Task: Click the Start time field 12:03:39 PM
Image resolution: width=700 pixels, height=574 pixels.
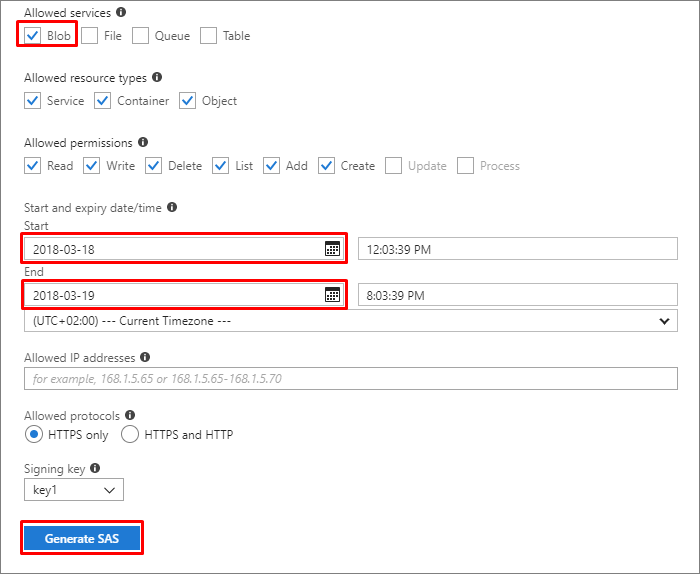Action: [518, 249]
